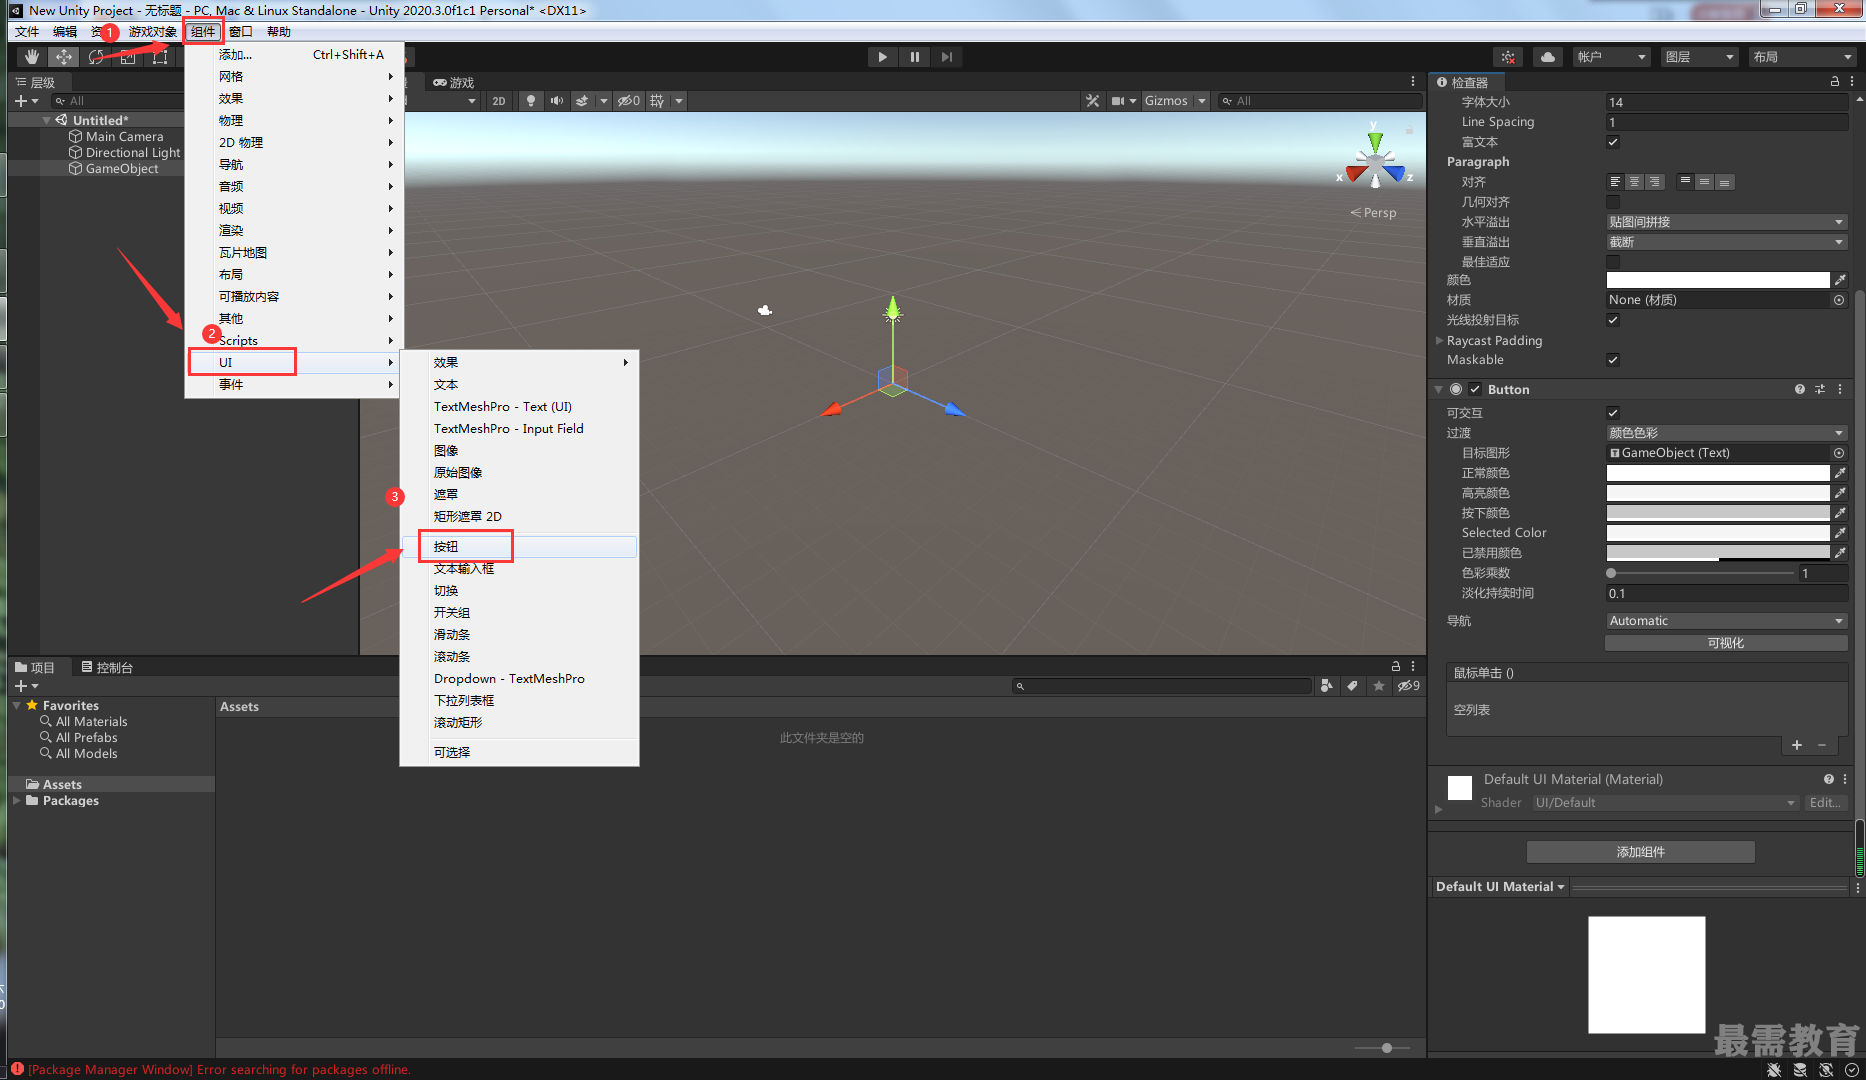Select the Rect transform tool

pos(160,57)
